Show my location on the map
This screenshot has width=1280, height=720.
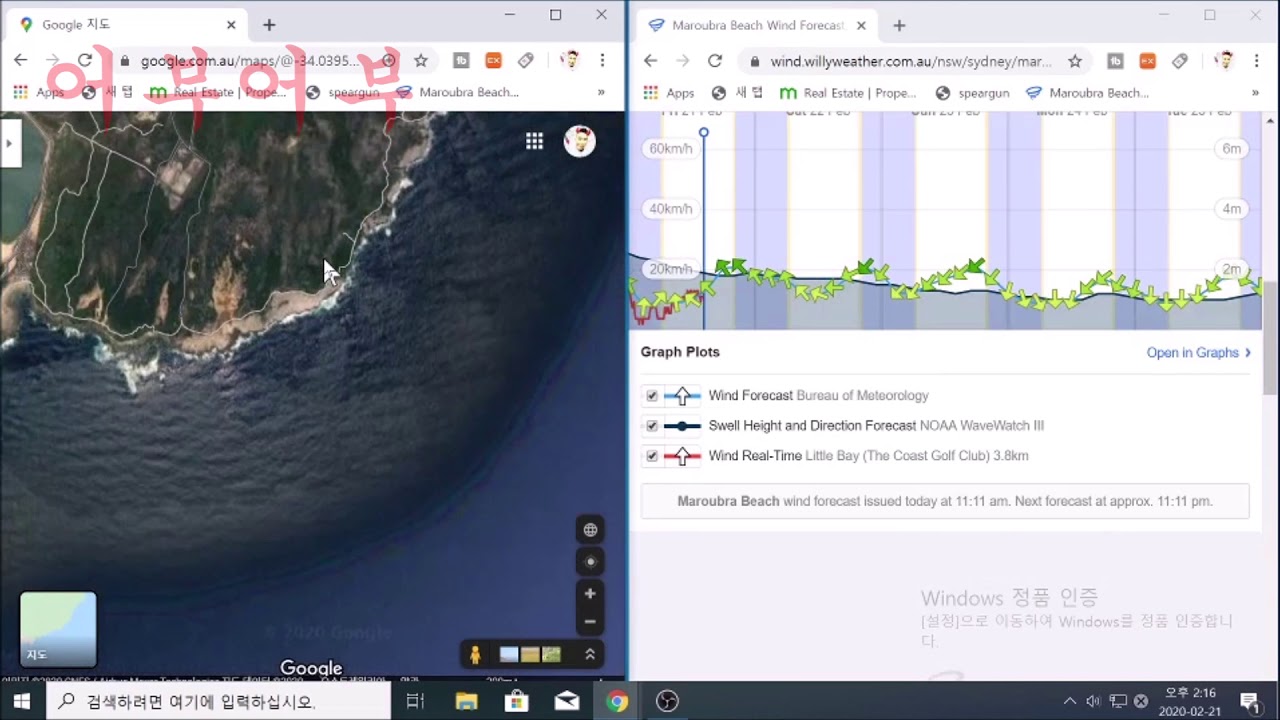[590, 562]
